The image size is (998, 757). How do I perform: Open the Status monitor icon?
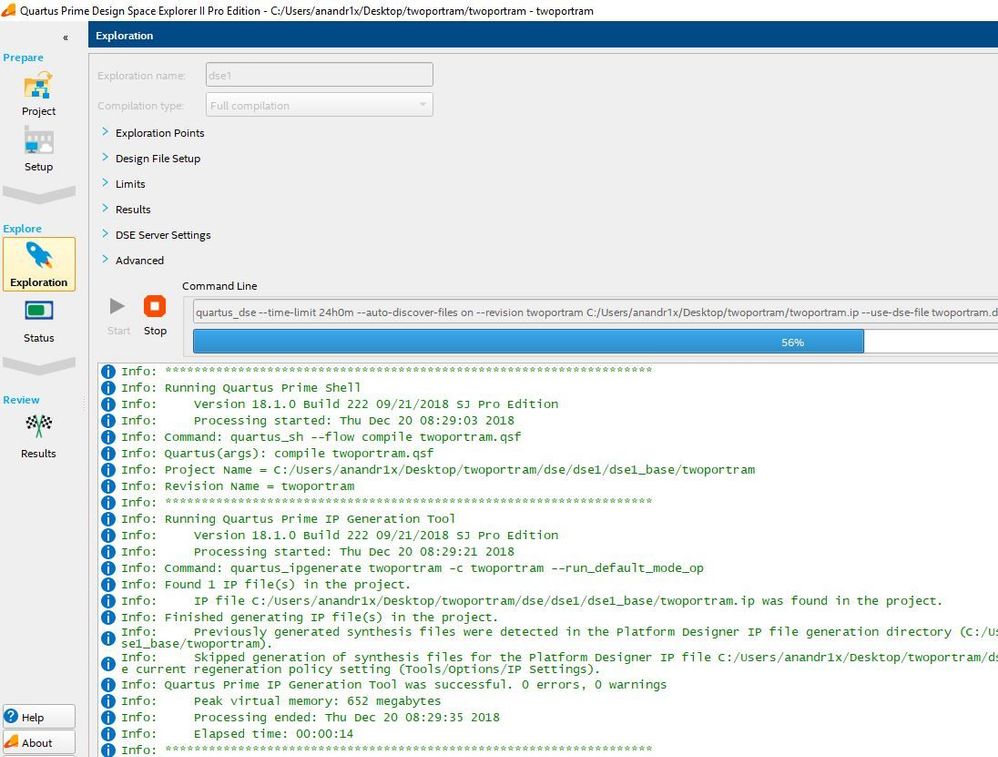38,313
